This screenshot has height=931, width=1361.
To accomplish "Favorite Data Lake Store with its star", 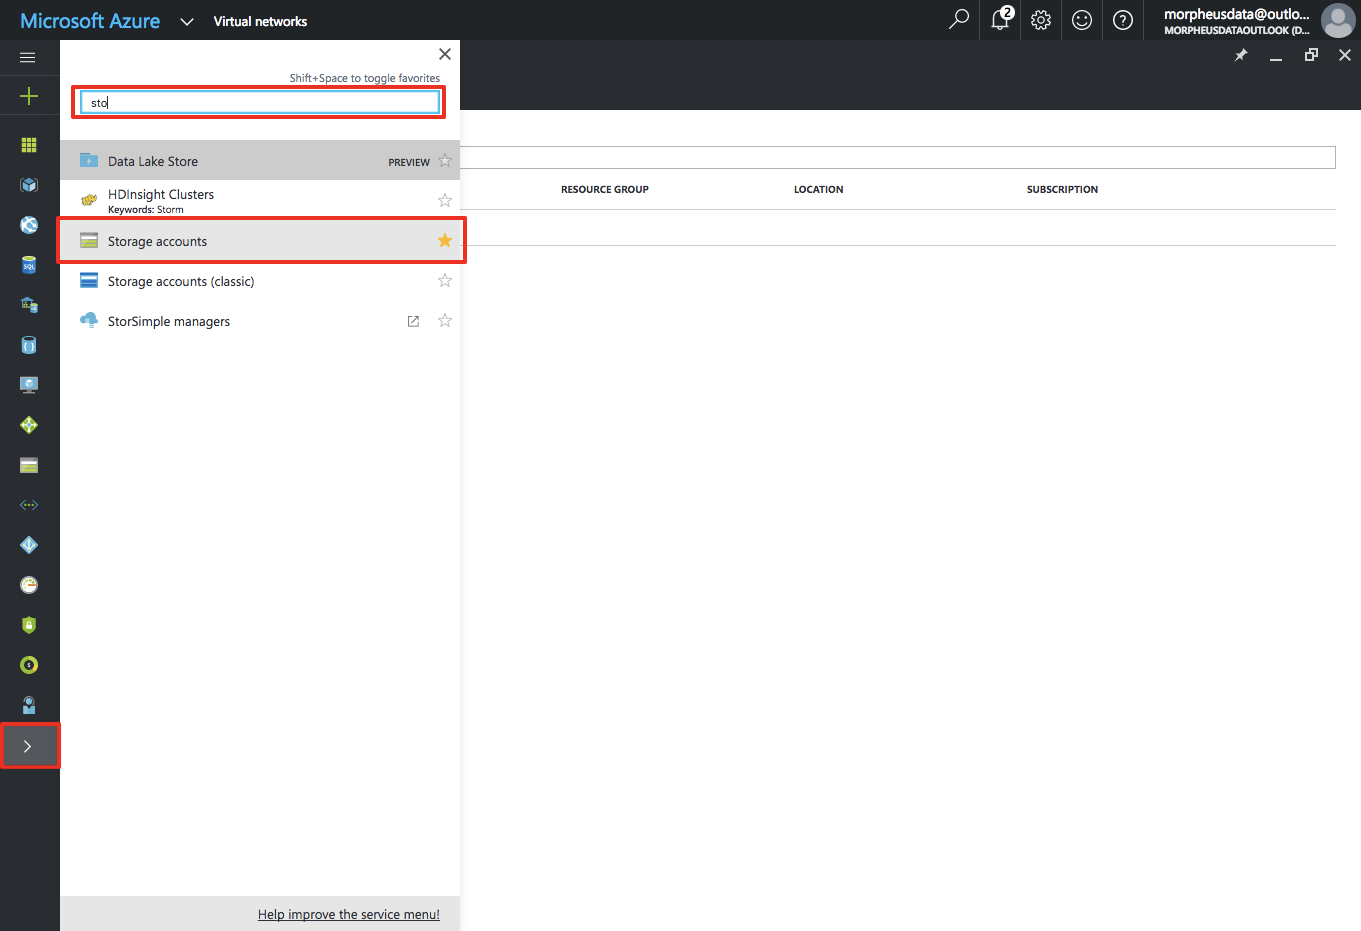I will (445, 161).
